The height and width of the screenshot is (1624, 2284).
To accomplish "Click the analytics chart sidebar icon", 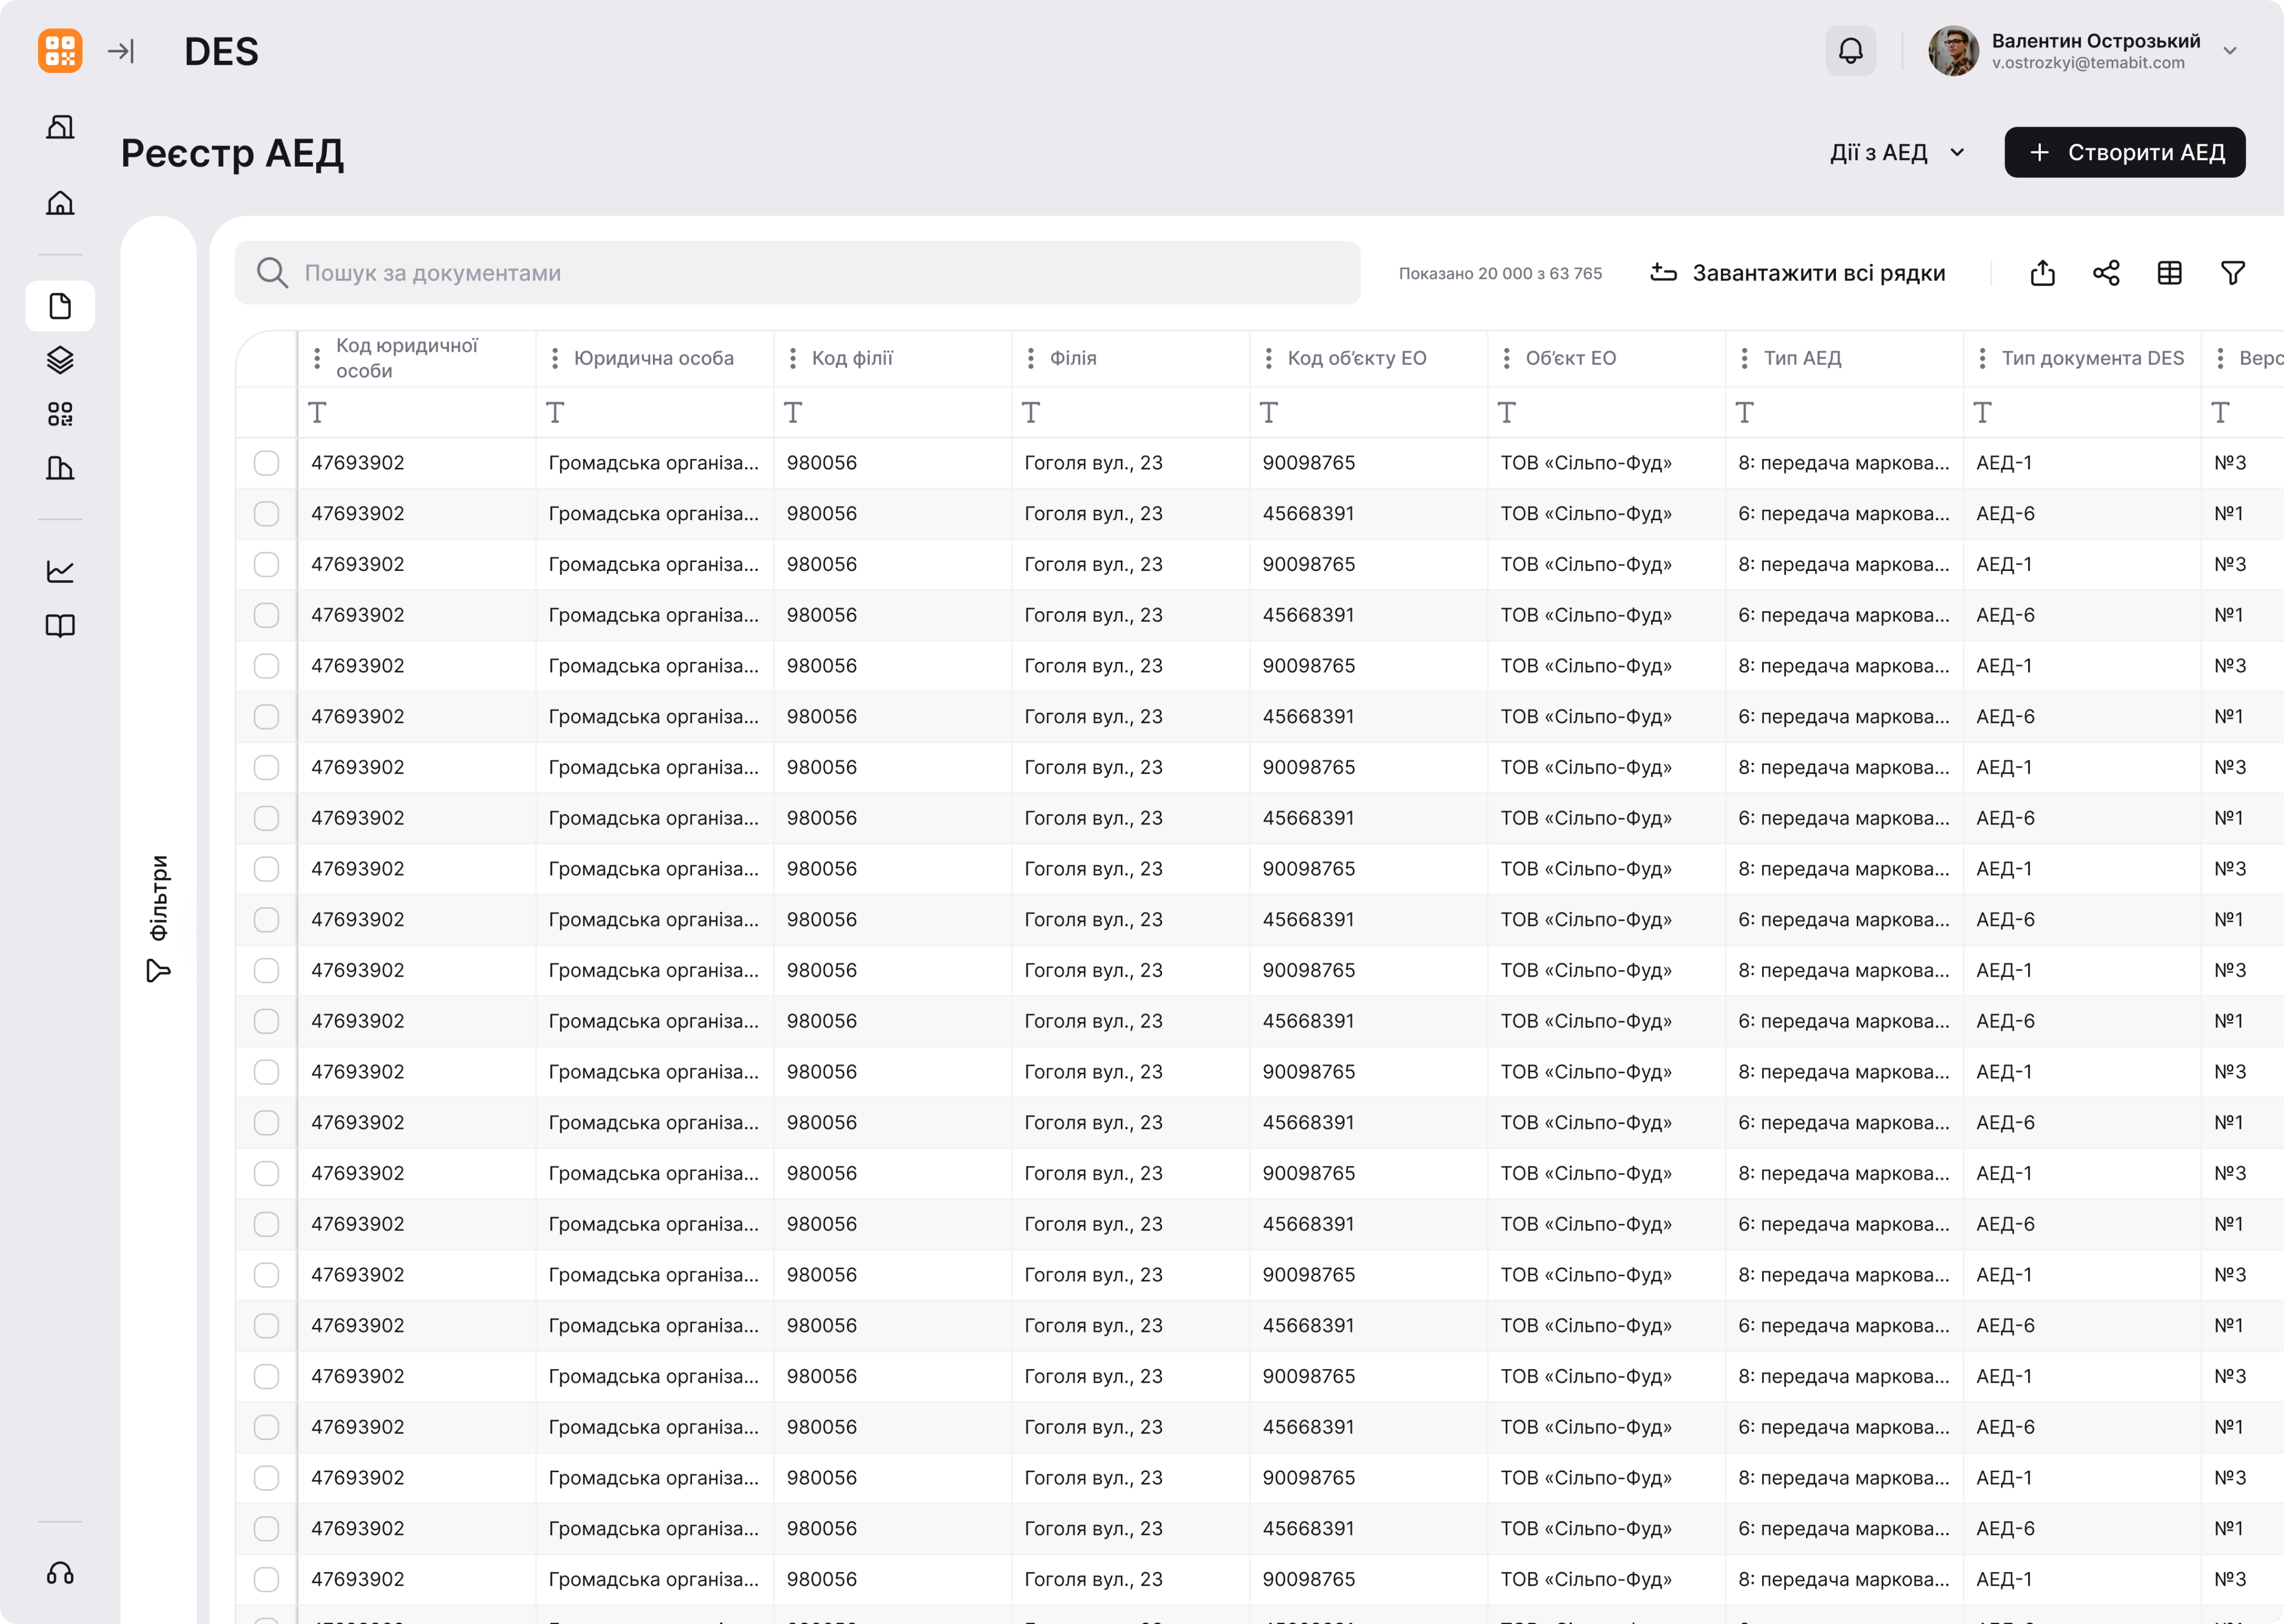I will [x=60, y=571].
